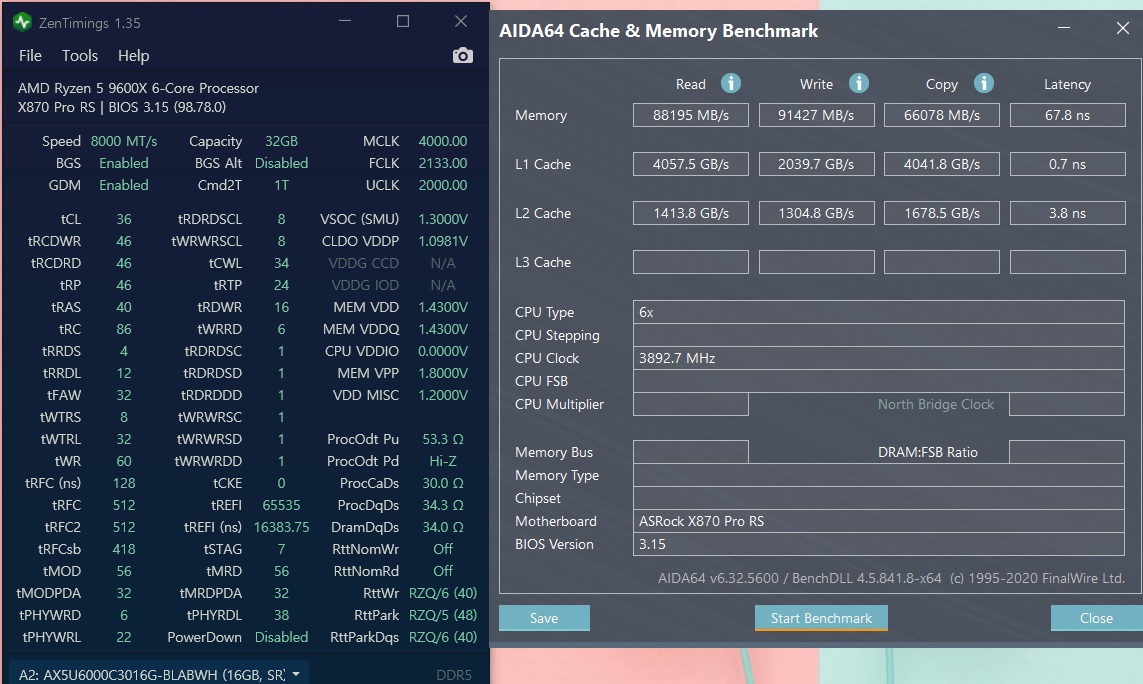Viewport: 1143px width, 684px height.
Task: Click the Motherboard field showing ASRock X870 Pro RS
Action: (x=878, y=521)
